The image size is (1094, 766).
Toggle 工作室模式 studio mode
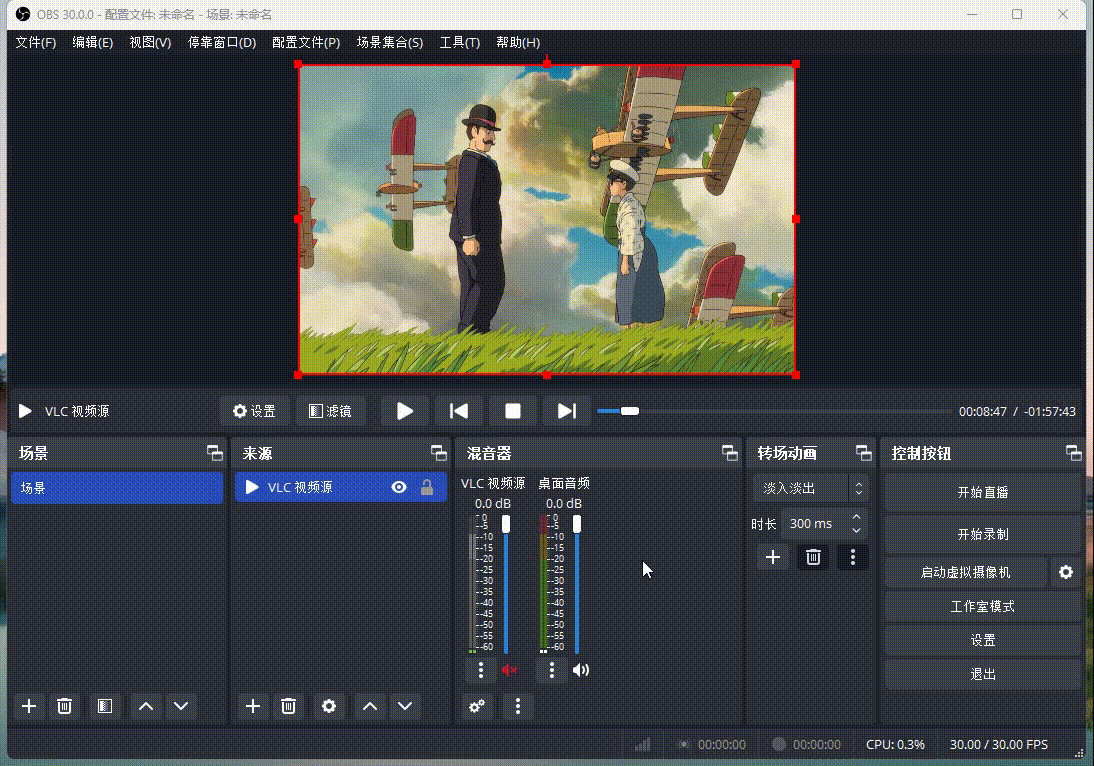(x=982, y=606)
